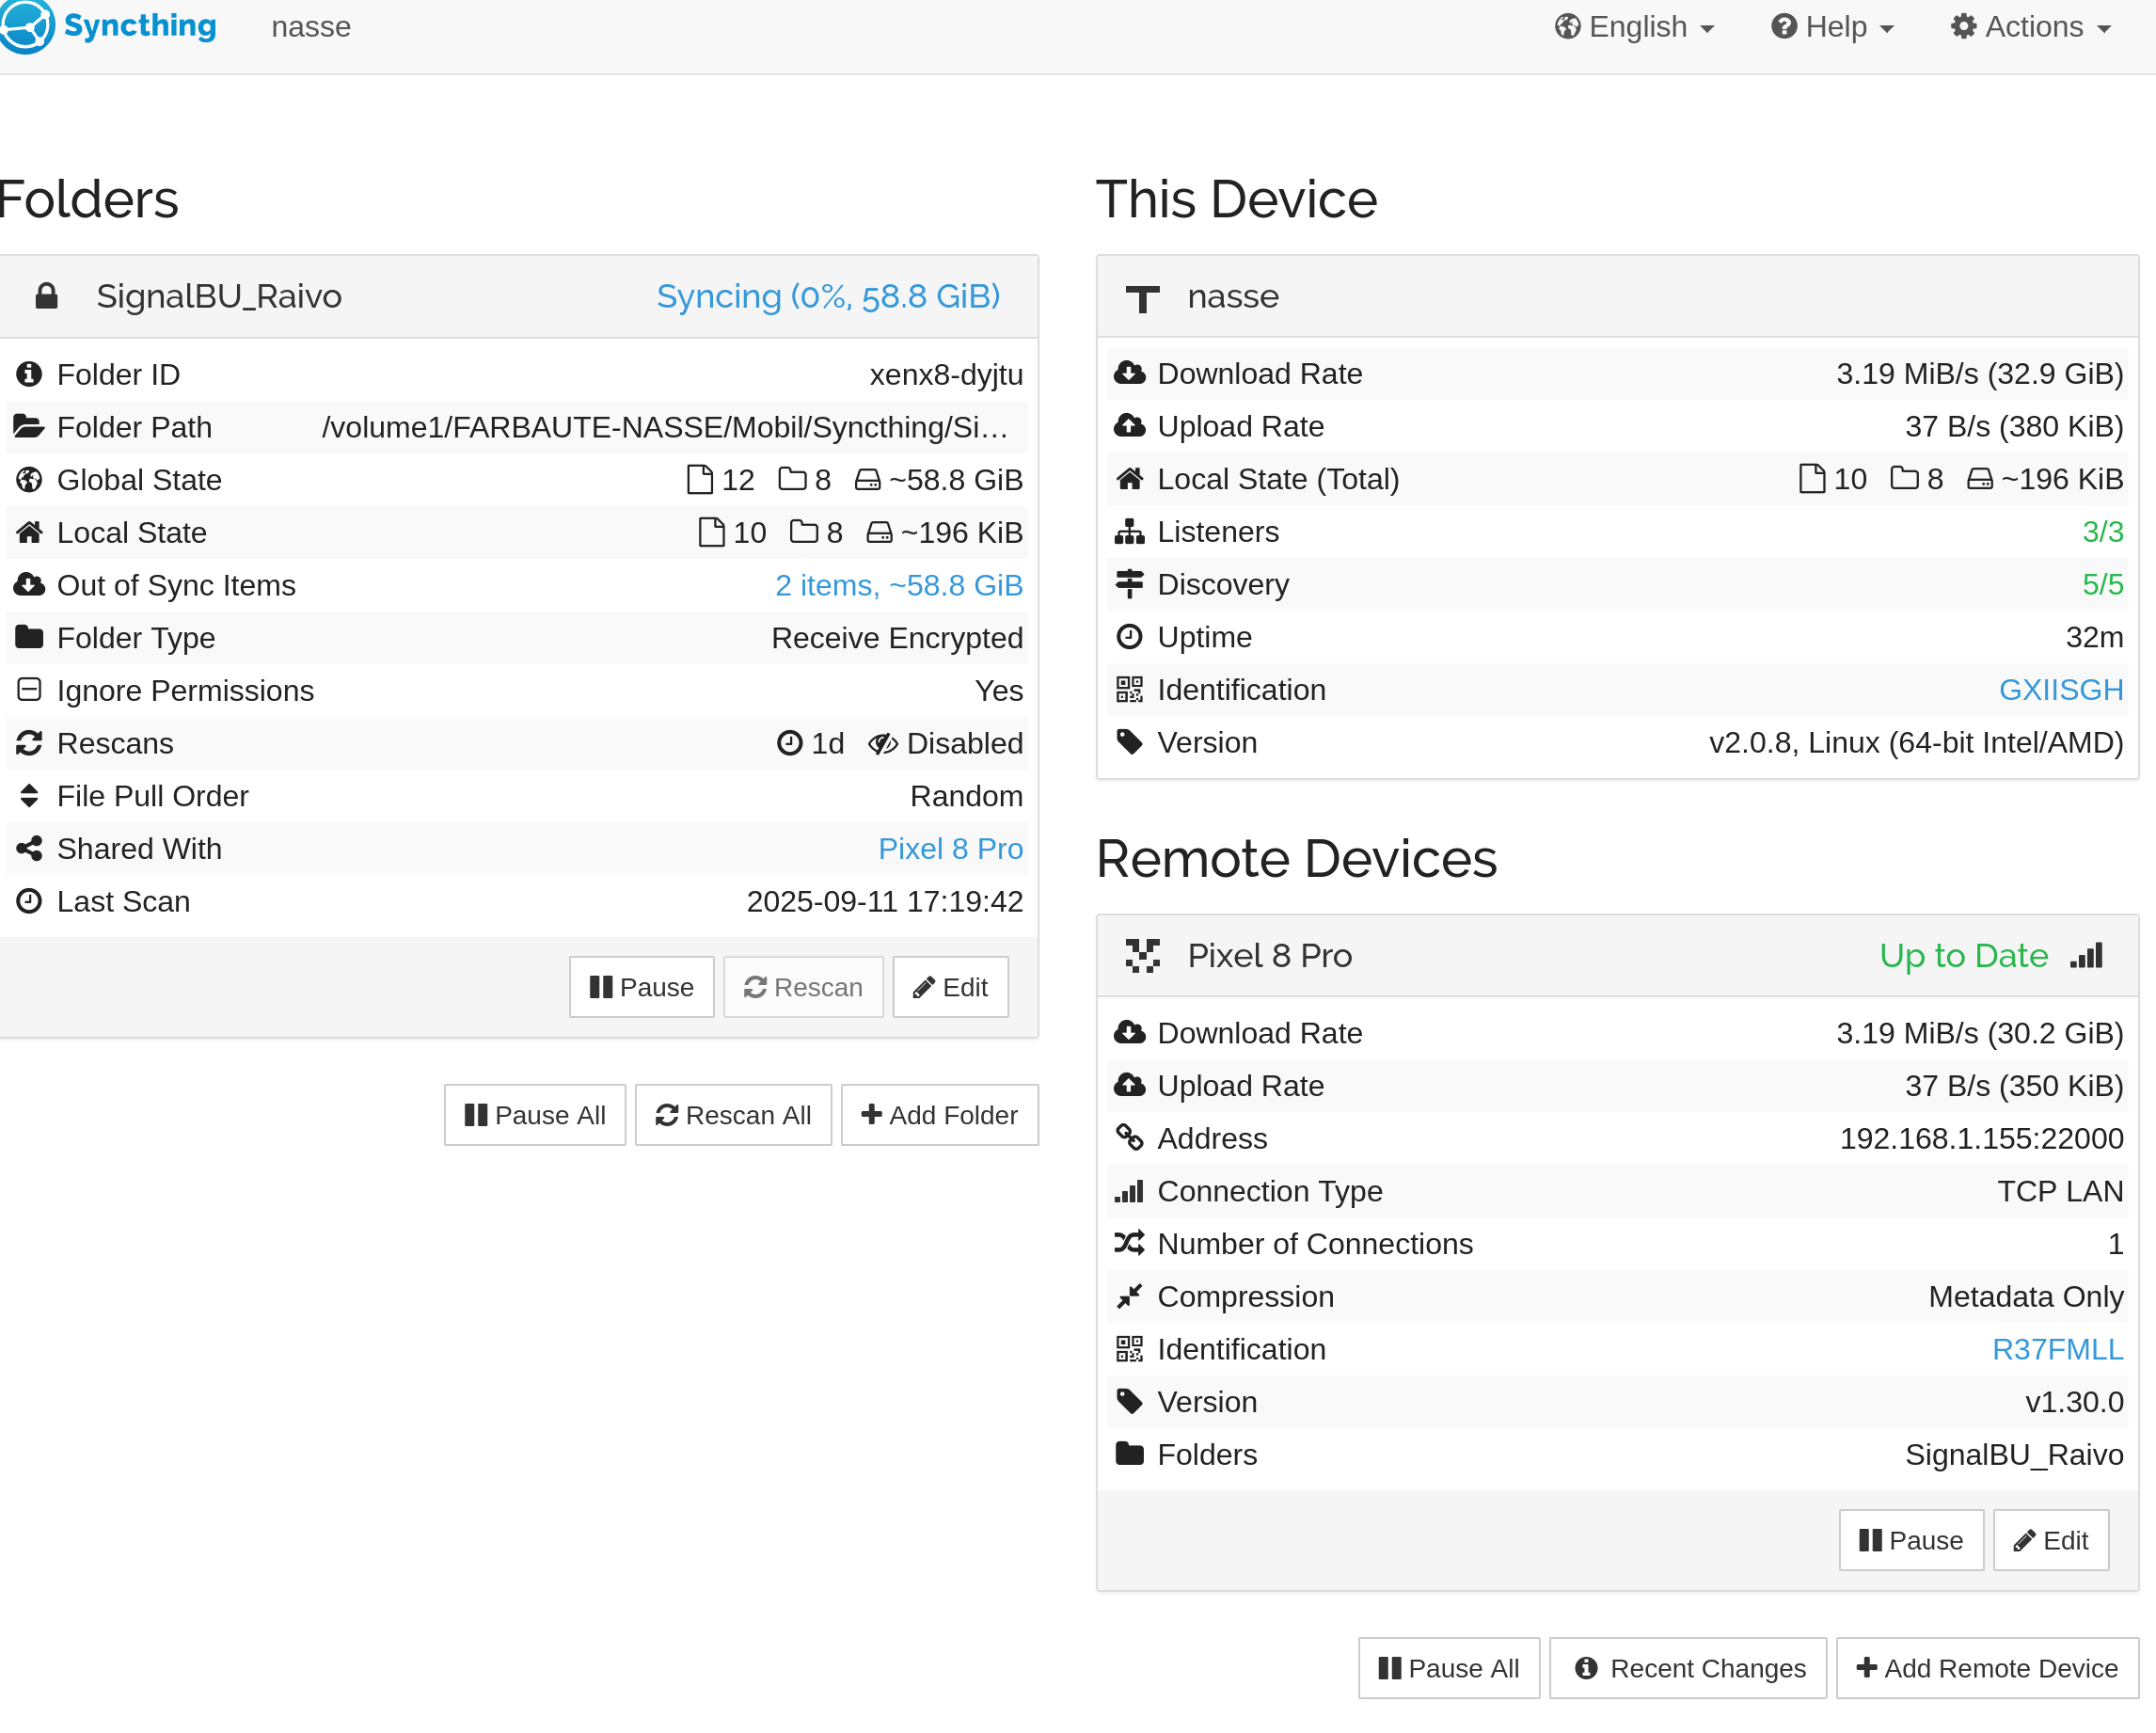Collapse the SignalBU_Raivo folder panel header

pos(519,297)
